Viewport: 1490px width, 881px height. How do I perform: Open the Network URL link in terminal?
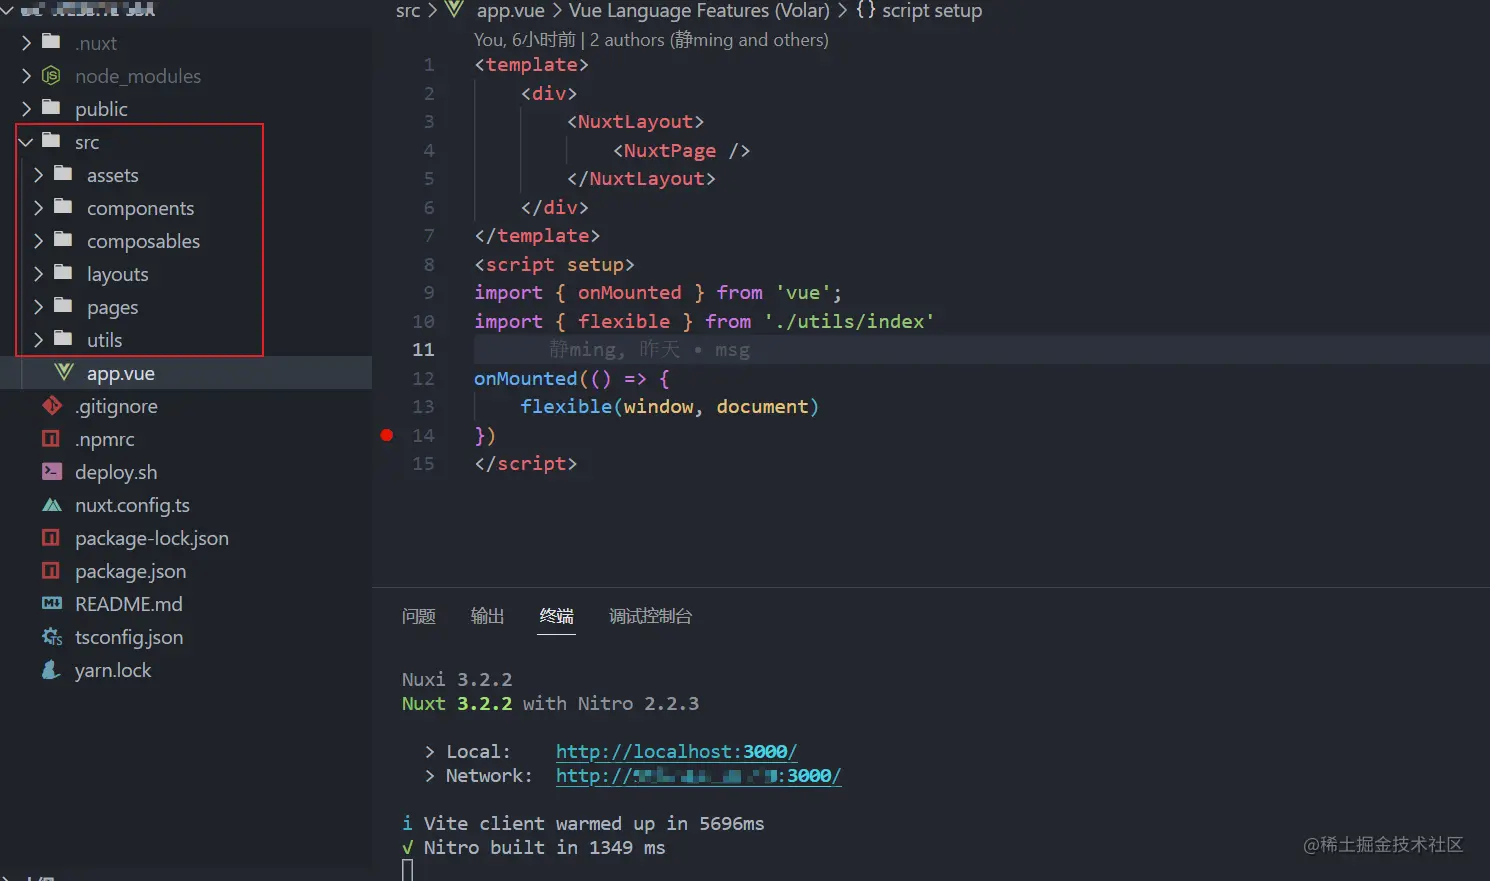698,775
